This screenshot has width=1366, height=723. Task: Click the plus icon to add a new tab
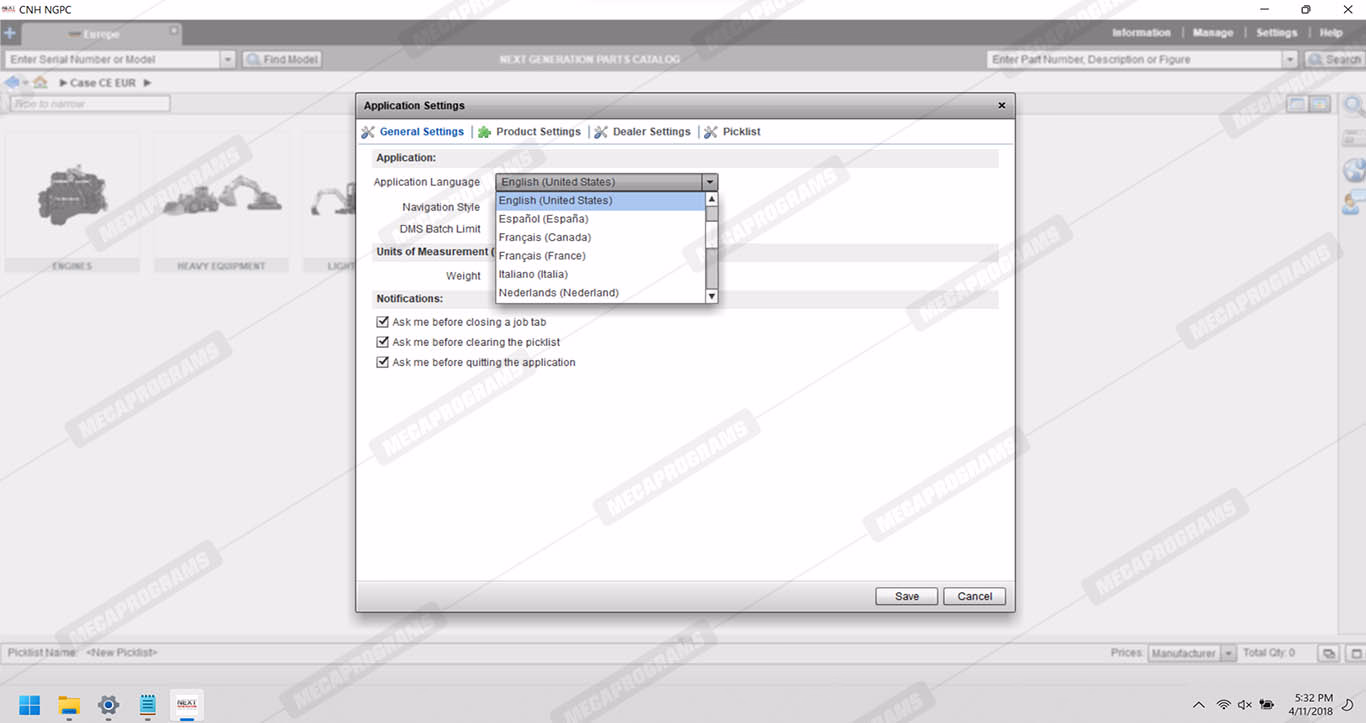[10, 33]
